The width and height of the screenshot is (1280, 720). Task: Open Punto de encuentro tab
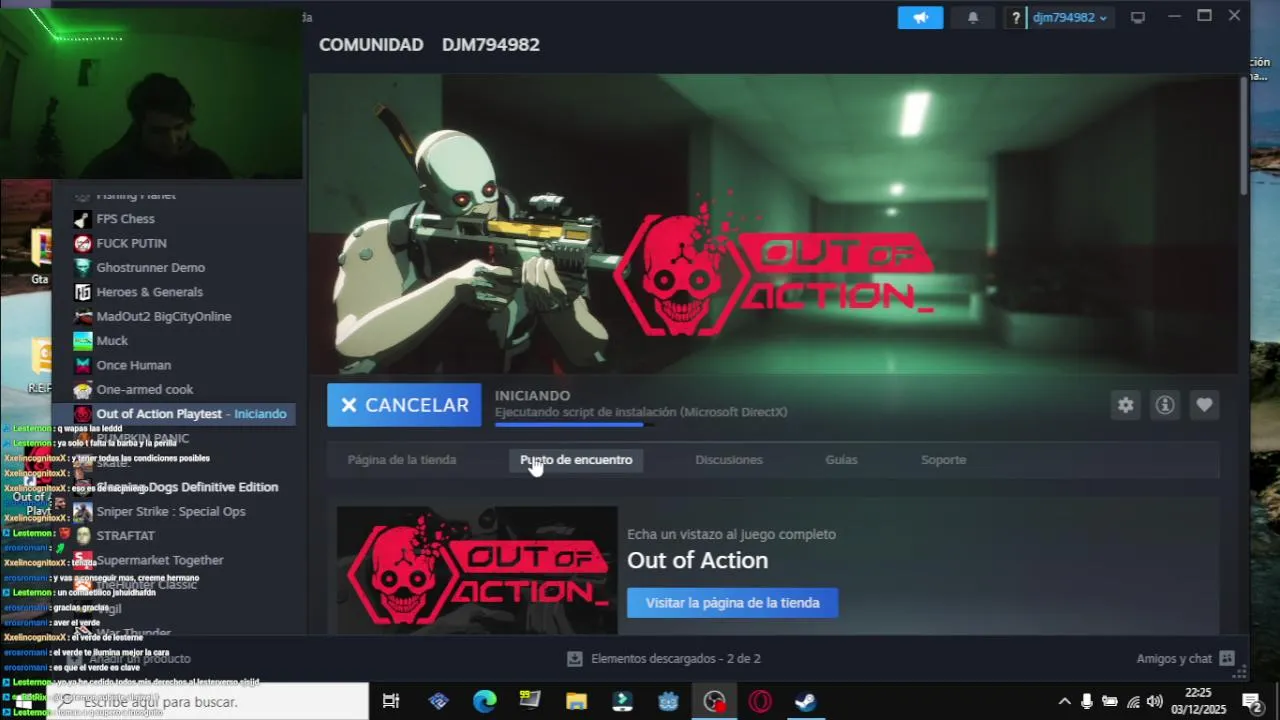pos(576,460)
